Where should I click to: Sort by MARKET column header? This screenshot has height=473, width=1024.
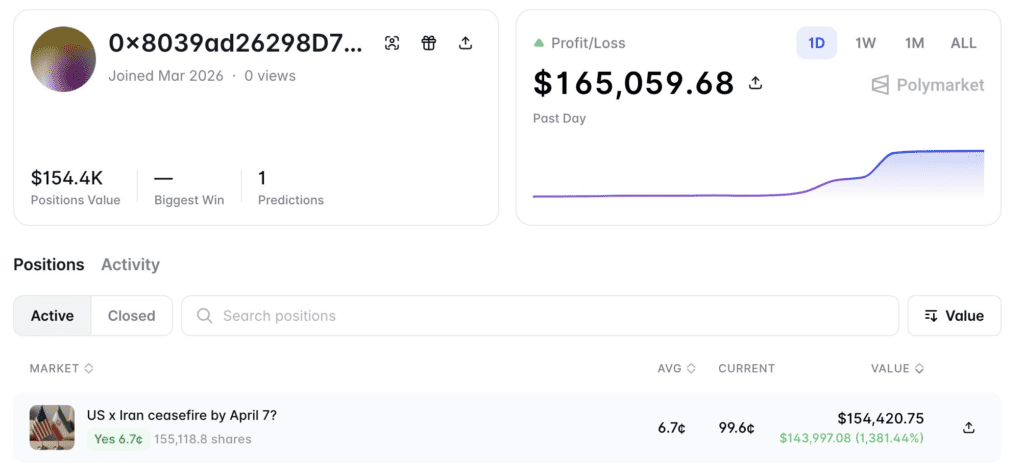point(61,369)
